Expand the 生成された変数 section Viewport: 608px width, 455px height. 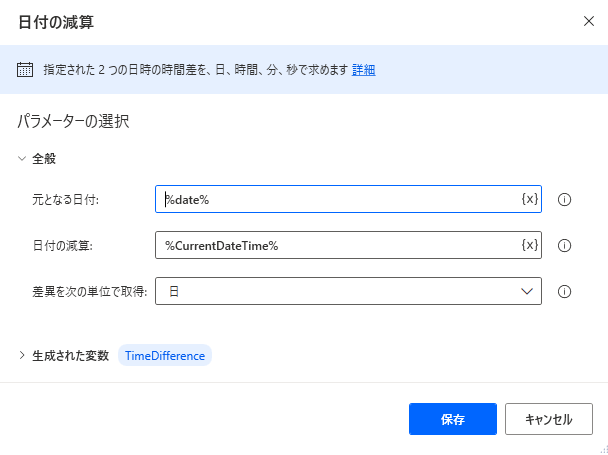(22, 355)
